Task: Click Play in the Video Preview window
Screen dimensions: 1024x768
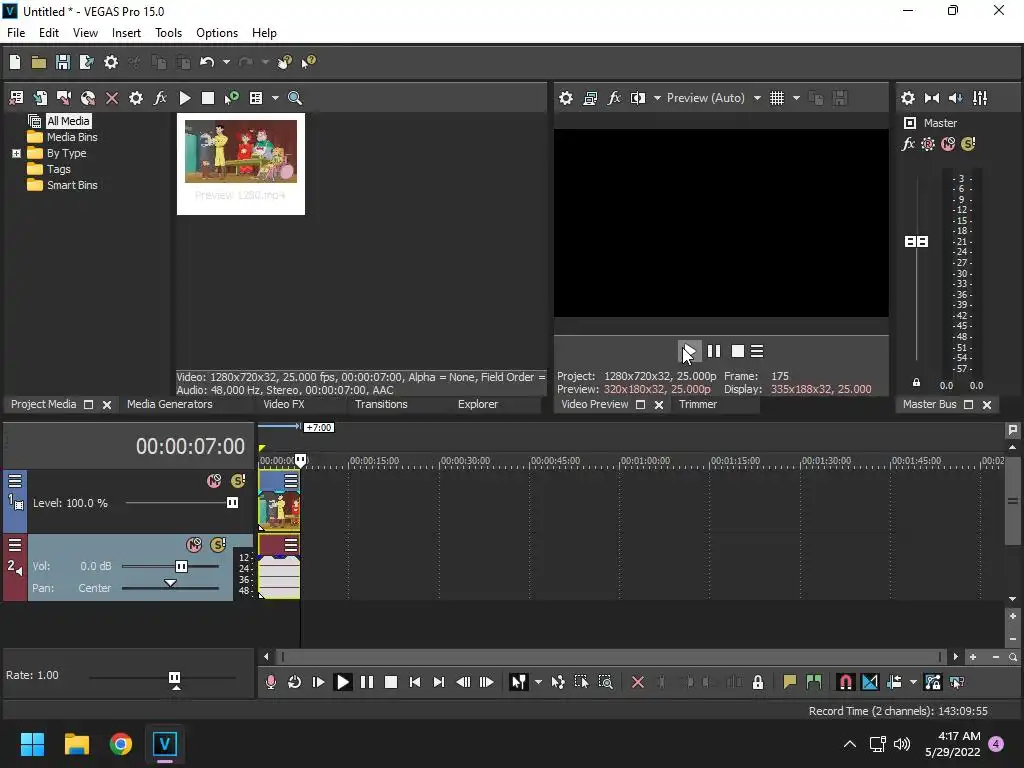Action: [x=690, y=351]
